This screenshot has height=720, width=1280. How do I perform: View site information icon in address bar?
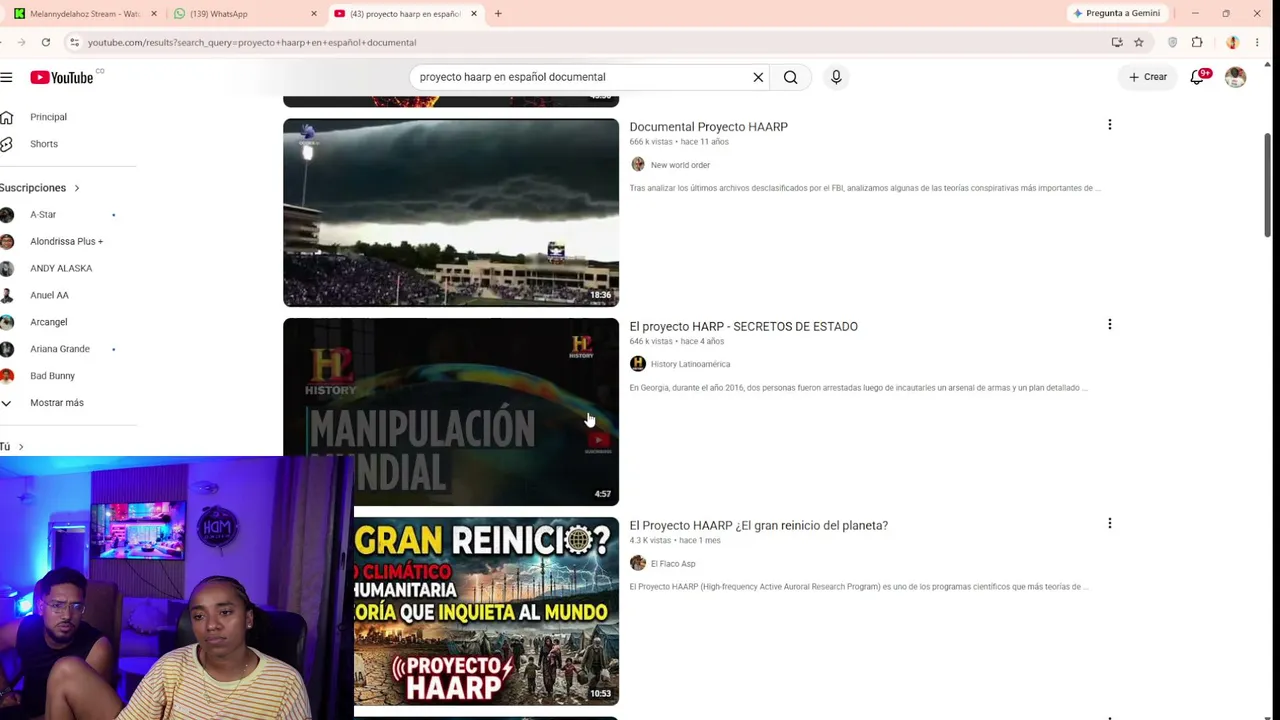point(74,42)
